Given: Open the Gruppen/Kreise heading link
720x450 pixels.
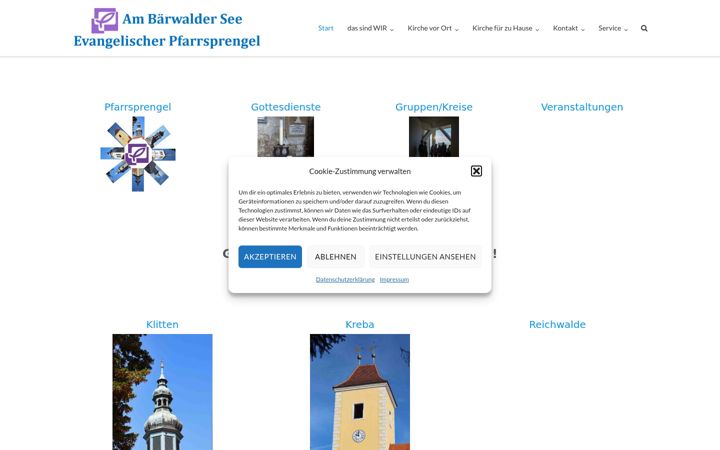Looking at the screenshot, I should click(434, 107).
